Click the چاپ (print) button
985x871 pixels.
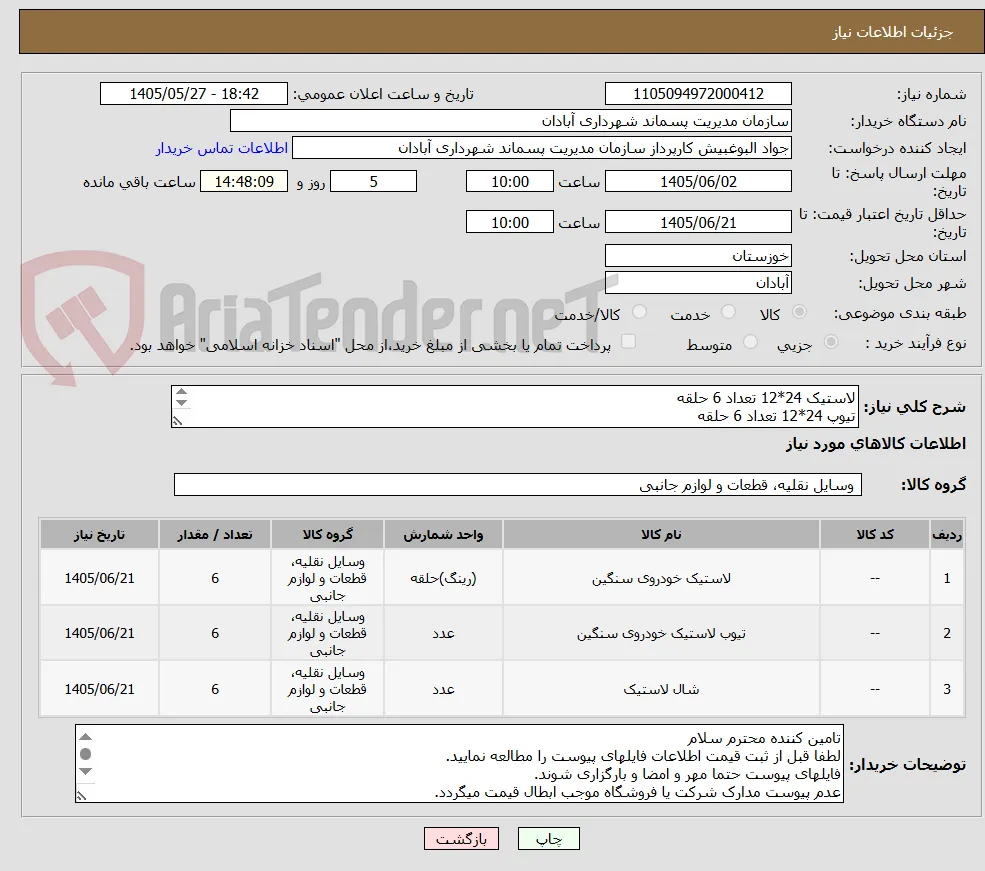[x=548, y=838]
